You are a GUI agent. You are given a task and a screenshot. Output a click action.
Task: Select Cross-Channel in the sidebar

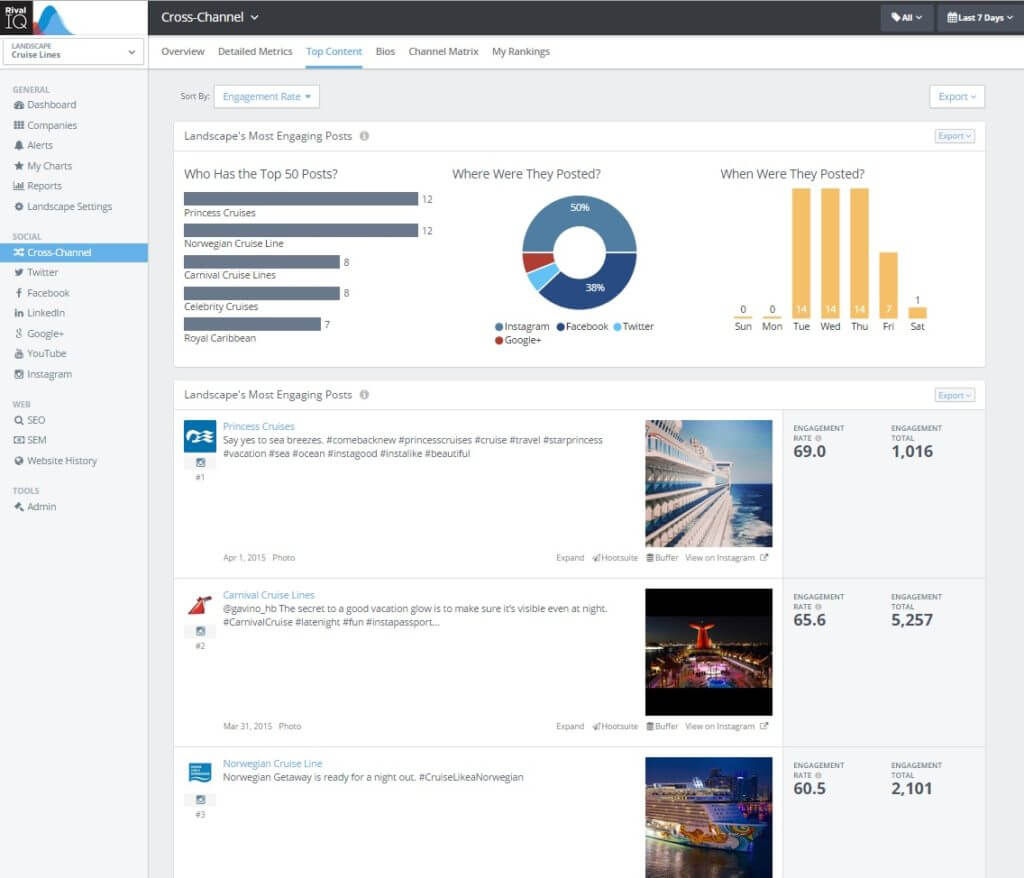[74, 252]
